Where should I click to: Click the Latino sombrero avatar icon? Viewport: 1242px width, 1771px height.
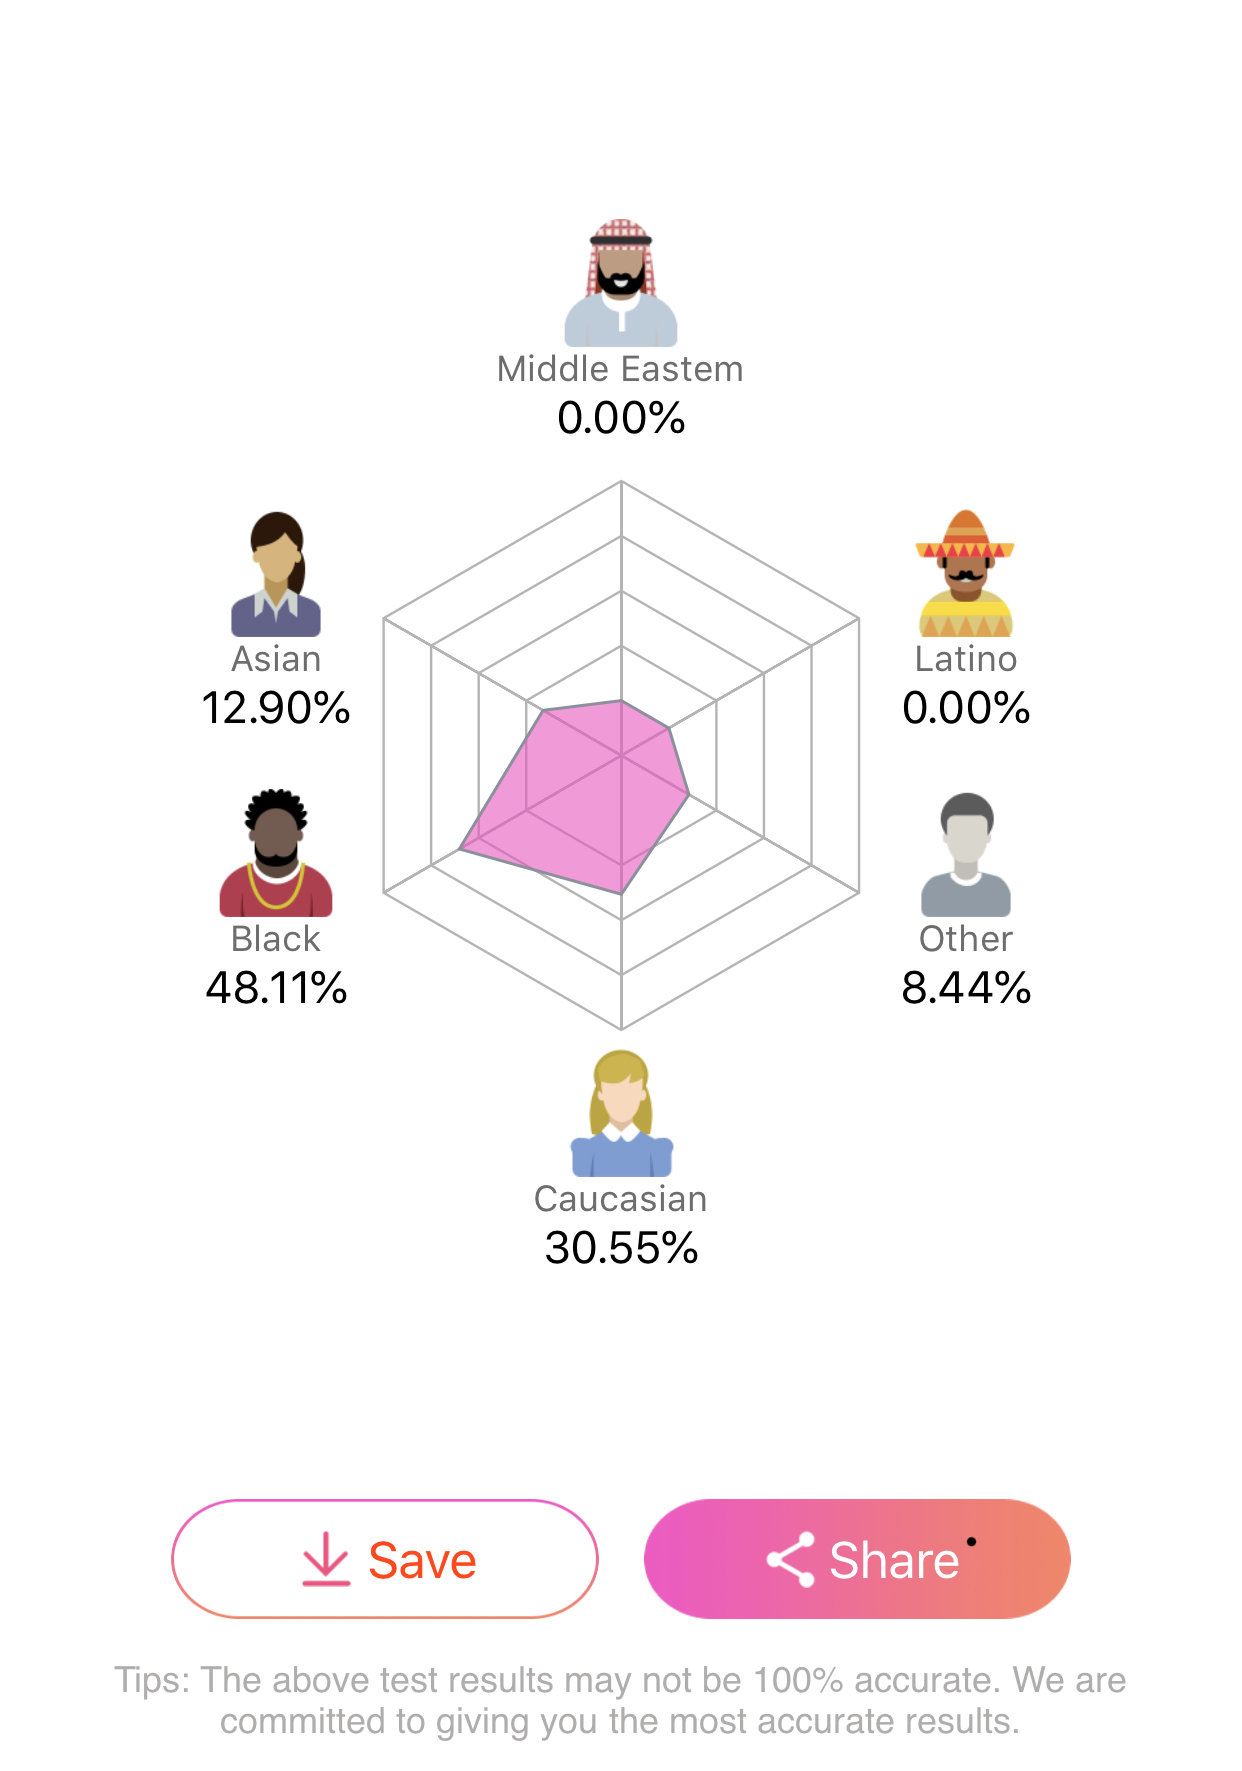965,574
